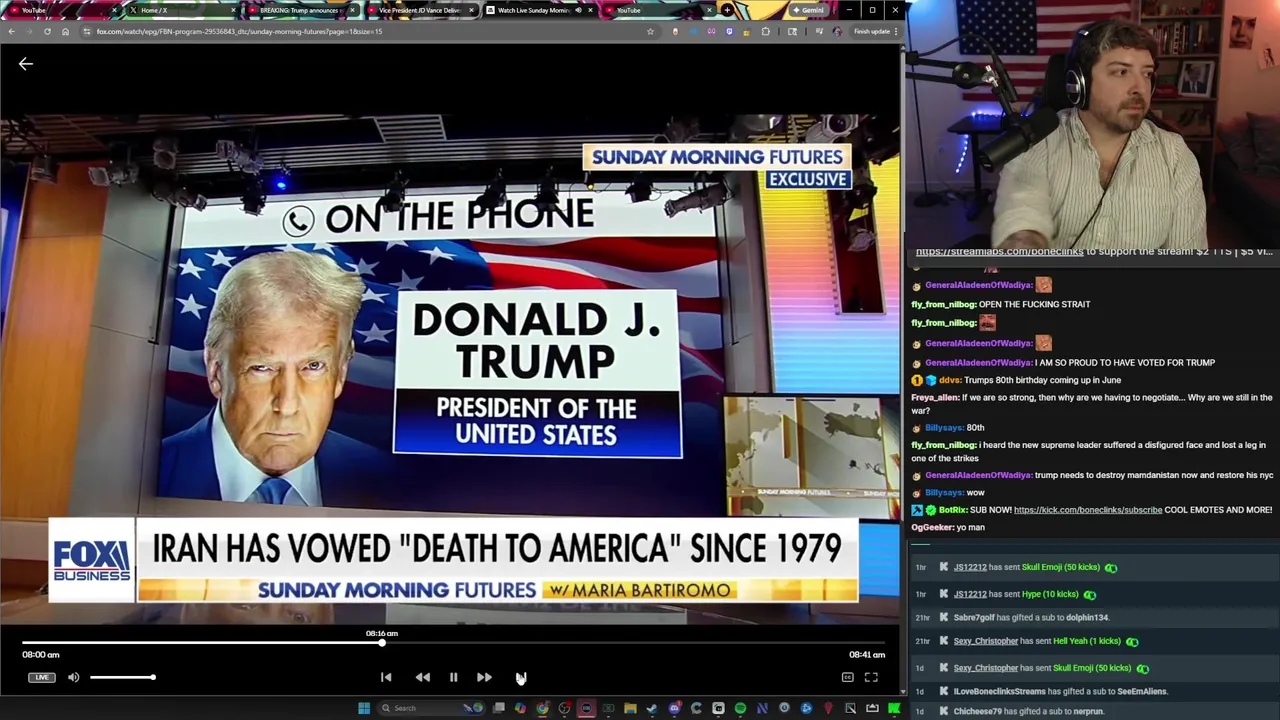This screenshot has width=1280, height=720.
Task: Enter fullscreen video mode
Action: pyautogui.click(x=871, y=677)
